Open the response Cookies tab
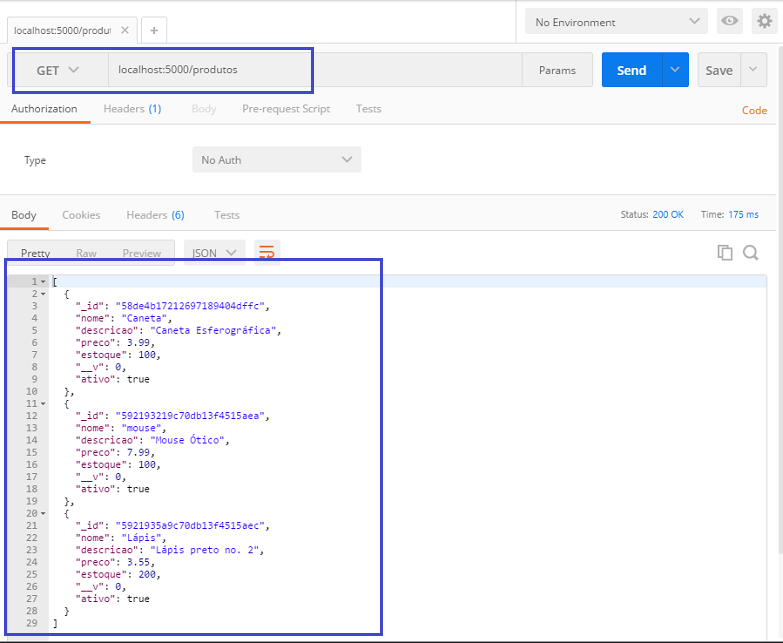 [x=81, y=215]
